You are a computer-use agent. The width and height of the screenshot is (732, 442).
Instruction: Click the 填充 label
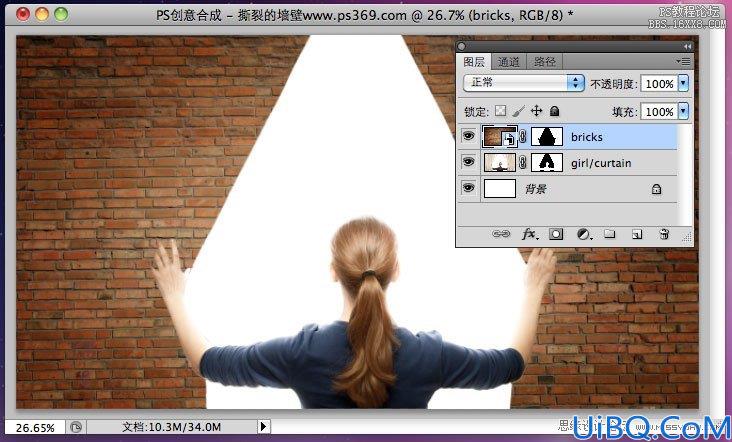625,112
